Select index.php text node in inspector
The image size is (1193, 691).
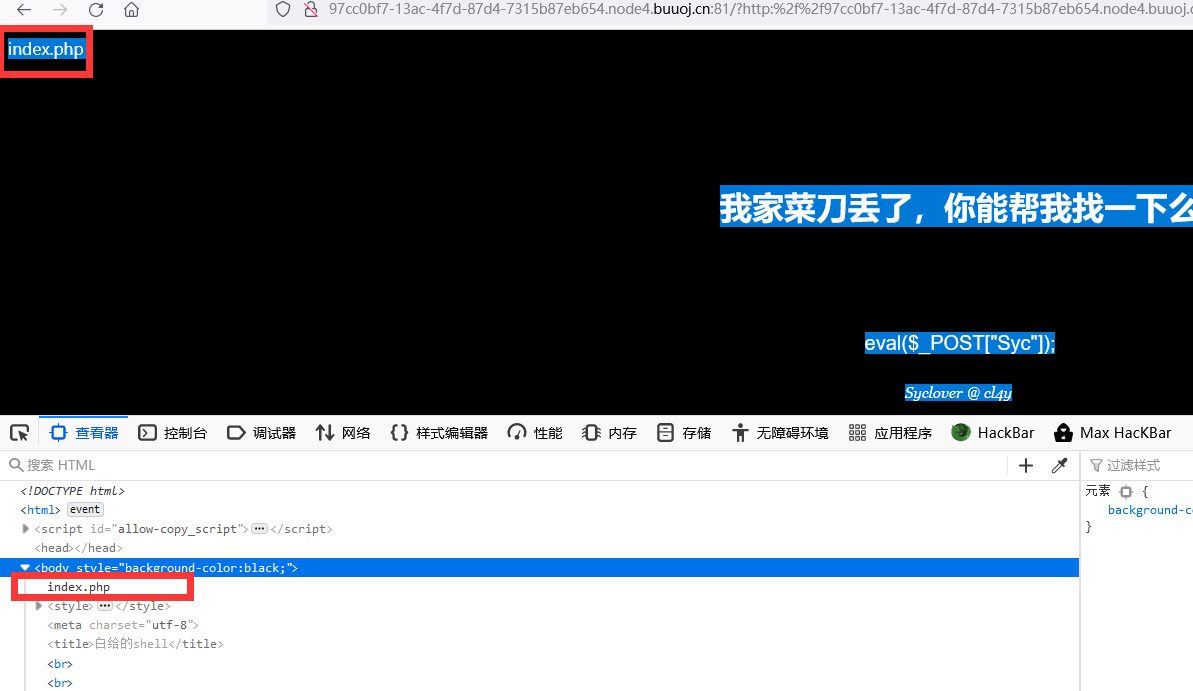click(x=78, y=587)
